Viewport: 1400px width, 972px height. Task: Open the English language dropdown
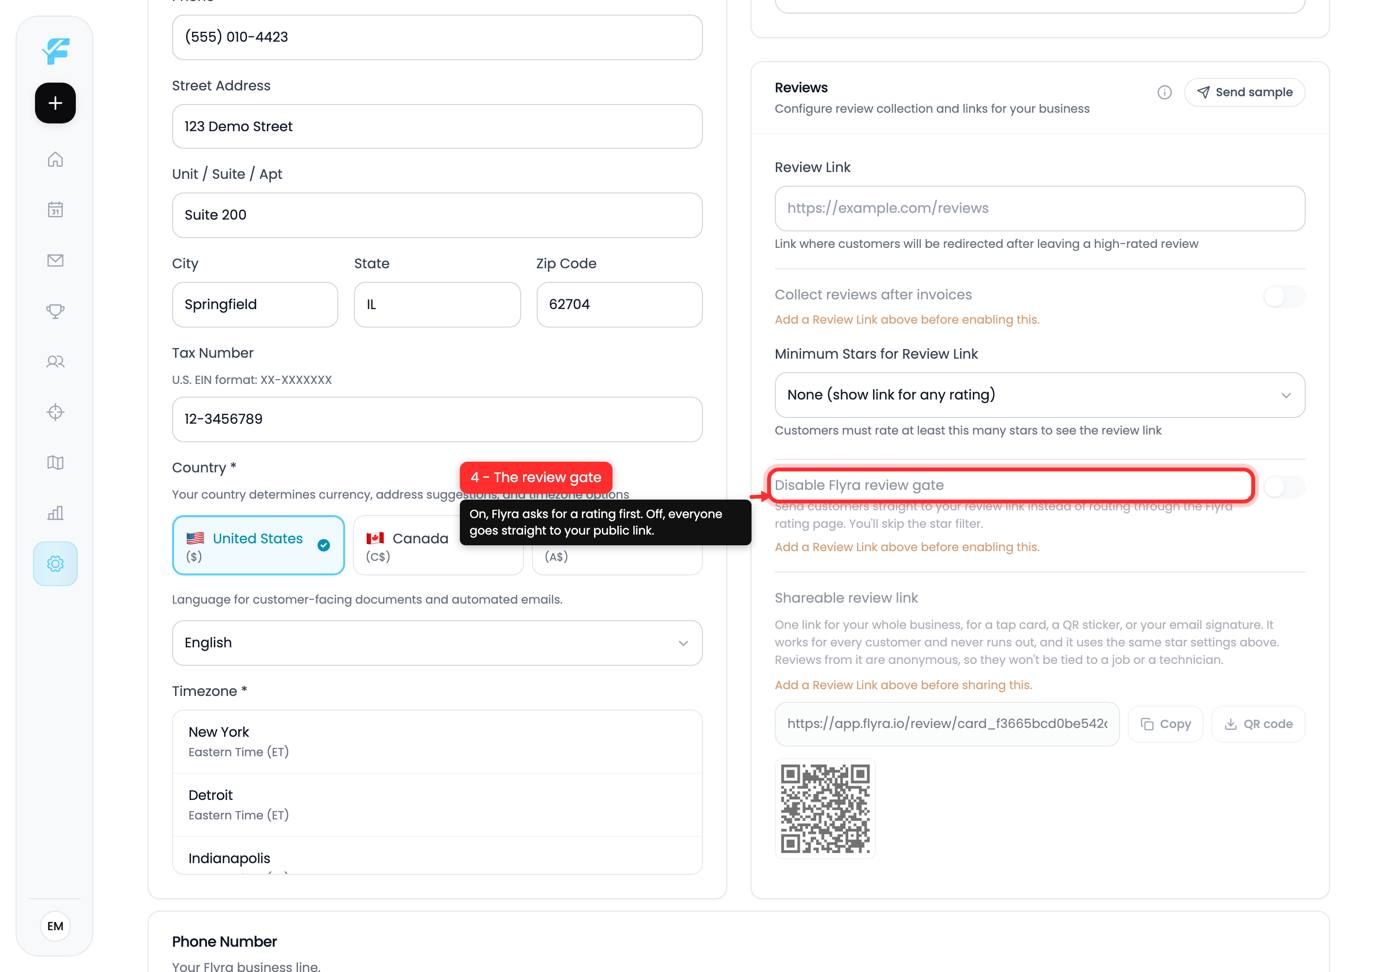click(x=437, y=643)
